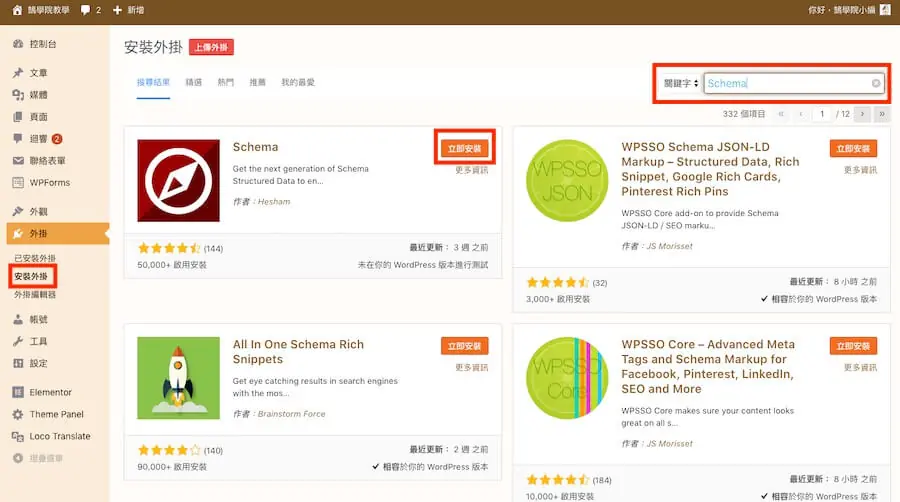
Task: Click the Elementor sidebar icon
Action: 18,392
